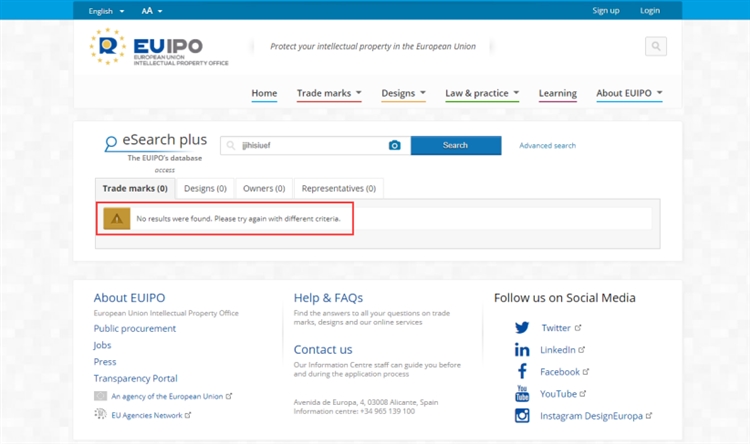Viewport: 750px width, 444px height.
Task: Open the Facebook text link
Action: 560,372
